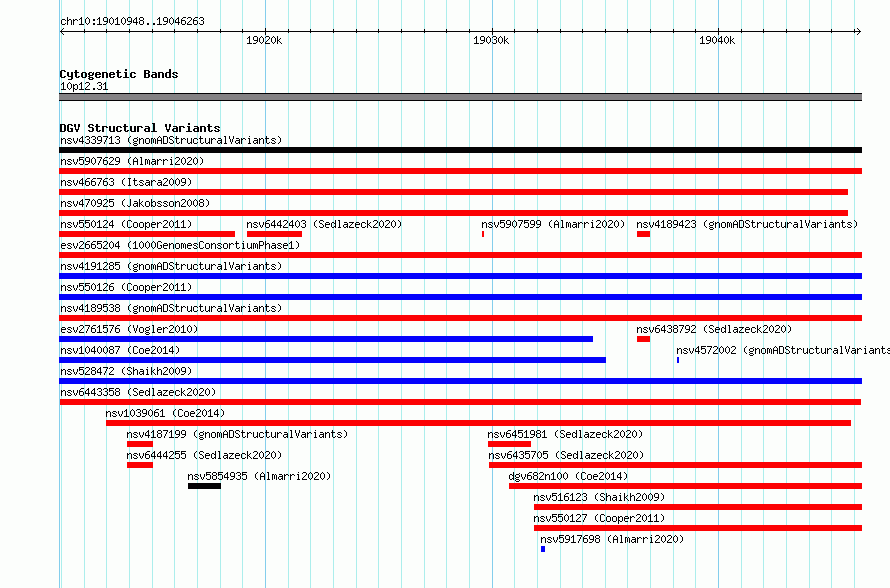Image resolution: width=890 pixels, height=588 pixels.
Task: Click dgv682n100 (Coe2014) label
Action: point(568,476)
